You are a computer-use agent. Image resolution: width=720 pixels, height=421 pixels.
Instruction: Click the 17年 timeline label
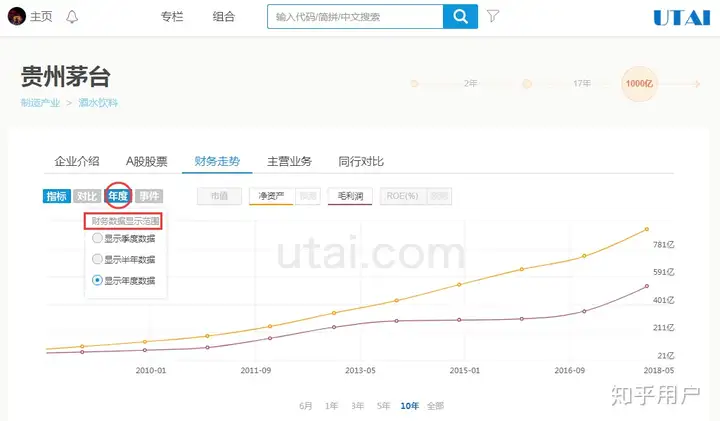click(x=582, y=84)
